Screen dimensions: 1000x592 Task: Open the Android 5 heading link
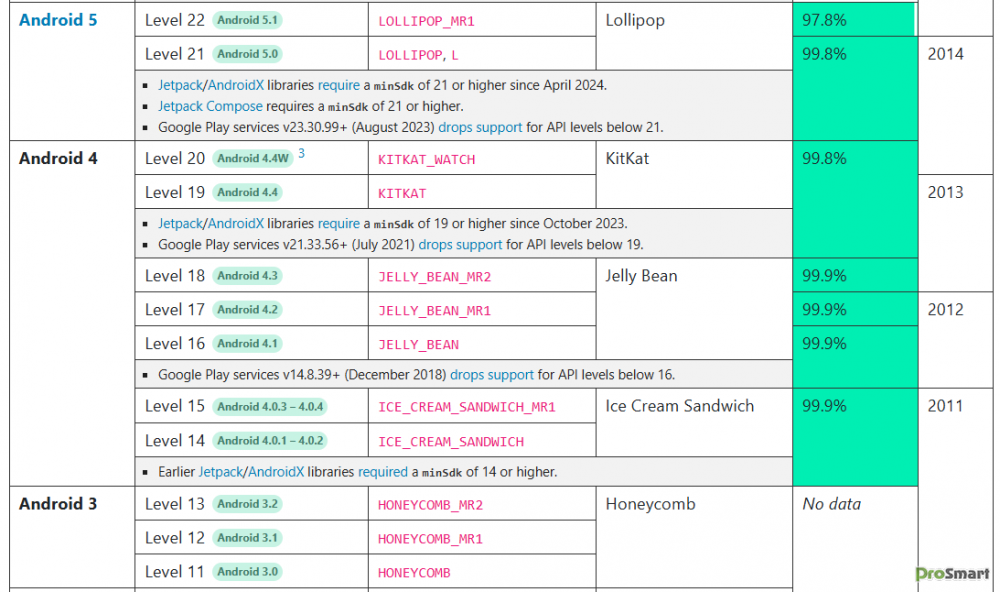(58, 20)
